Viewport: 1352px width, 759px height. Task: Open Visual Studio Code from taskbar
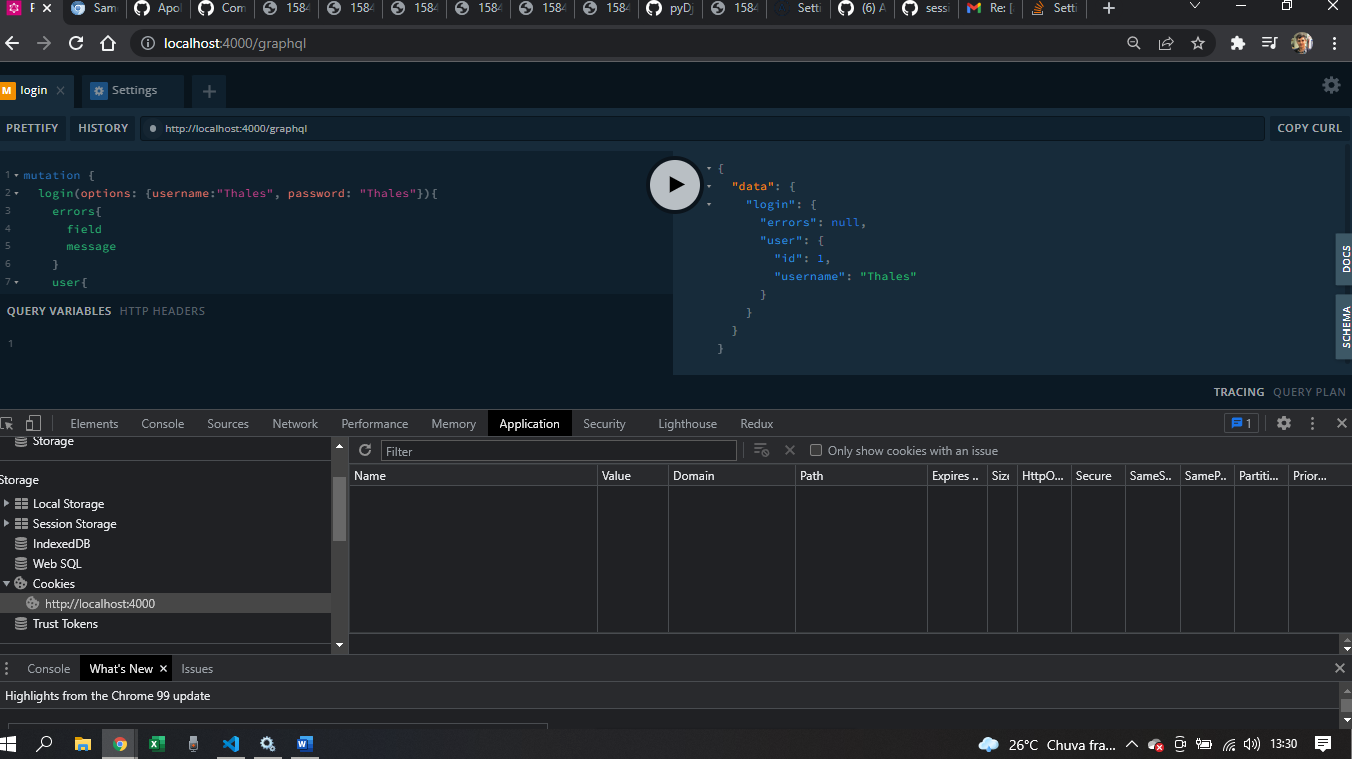click(x=231, y=744)
